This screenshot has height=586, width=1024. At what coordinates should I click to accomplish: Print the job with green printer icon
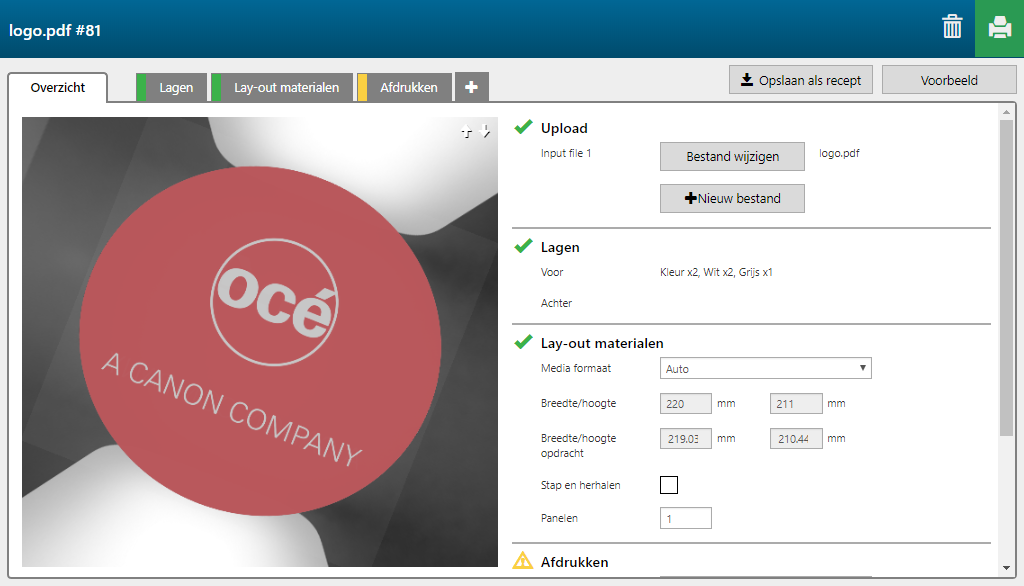[999, 28]
